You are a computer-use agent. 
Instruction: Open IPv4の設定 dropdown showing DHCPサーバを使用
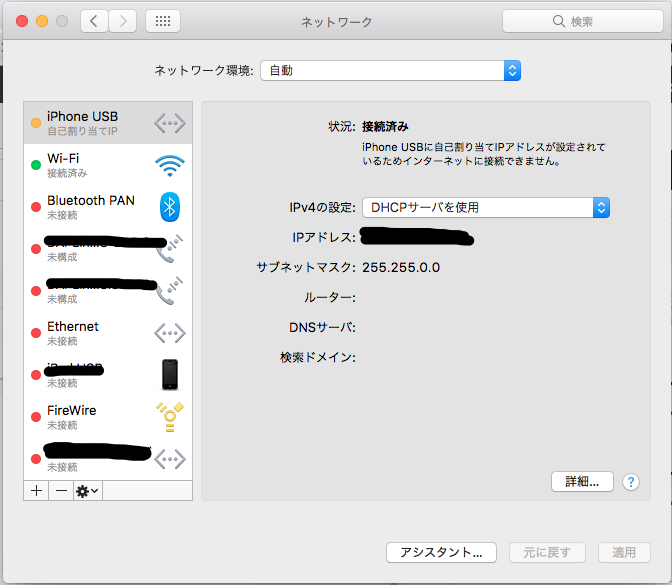[x=486, y=207]
